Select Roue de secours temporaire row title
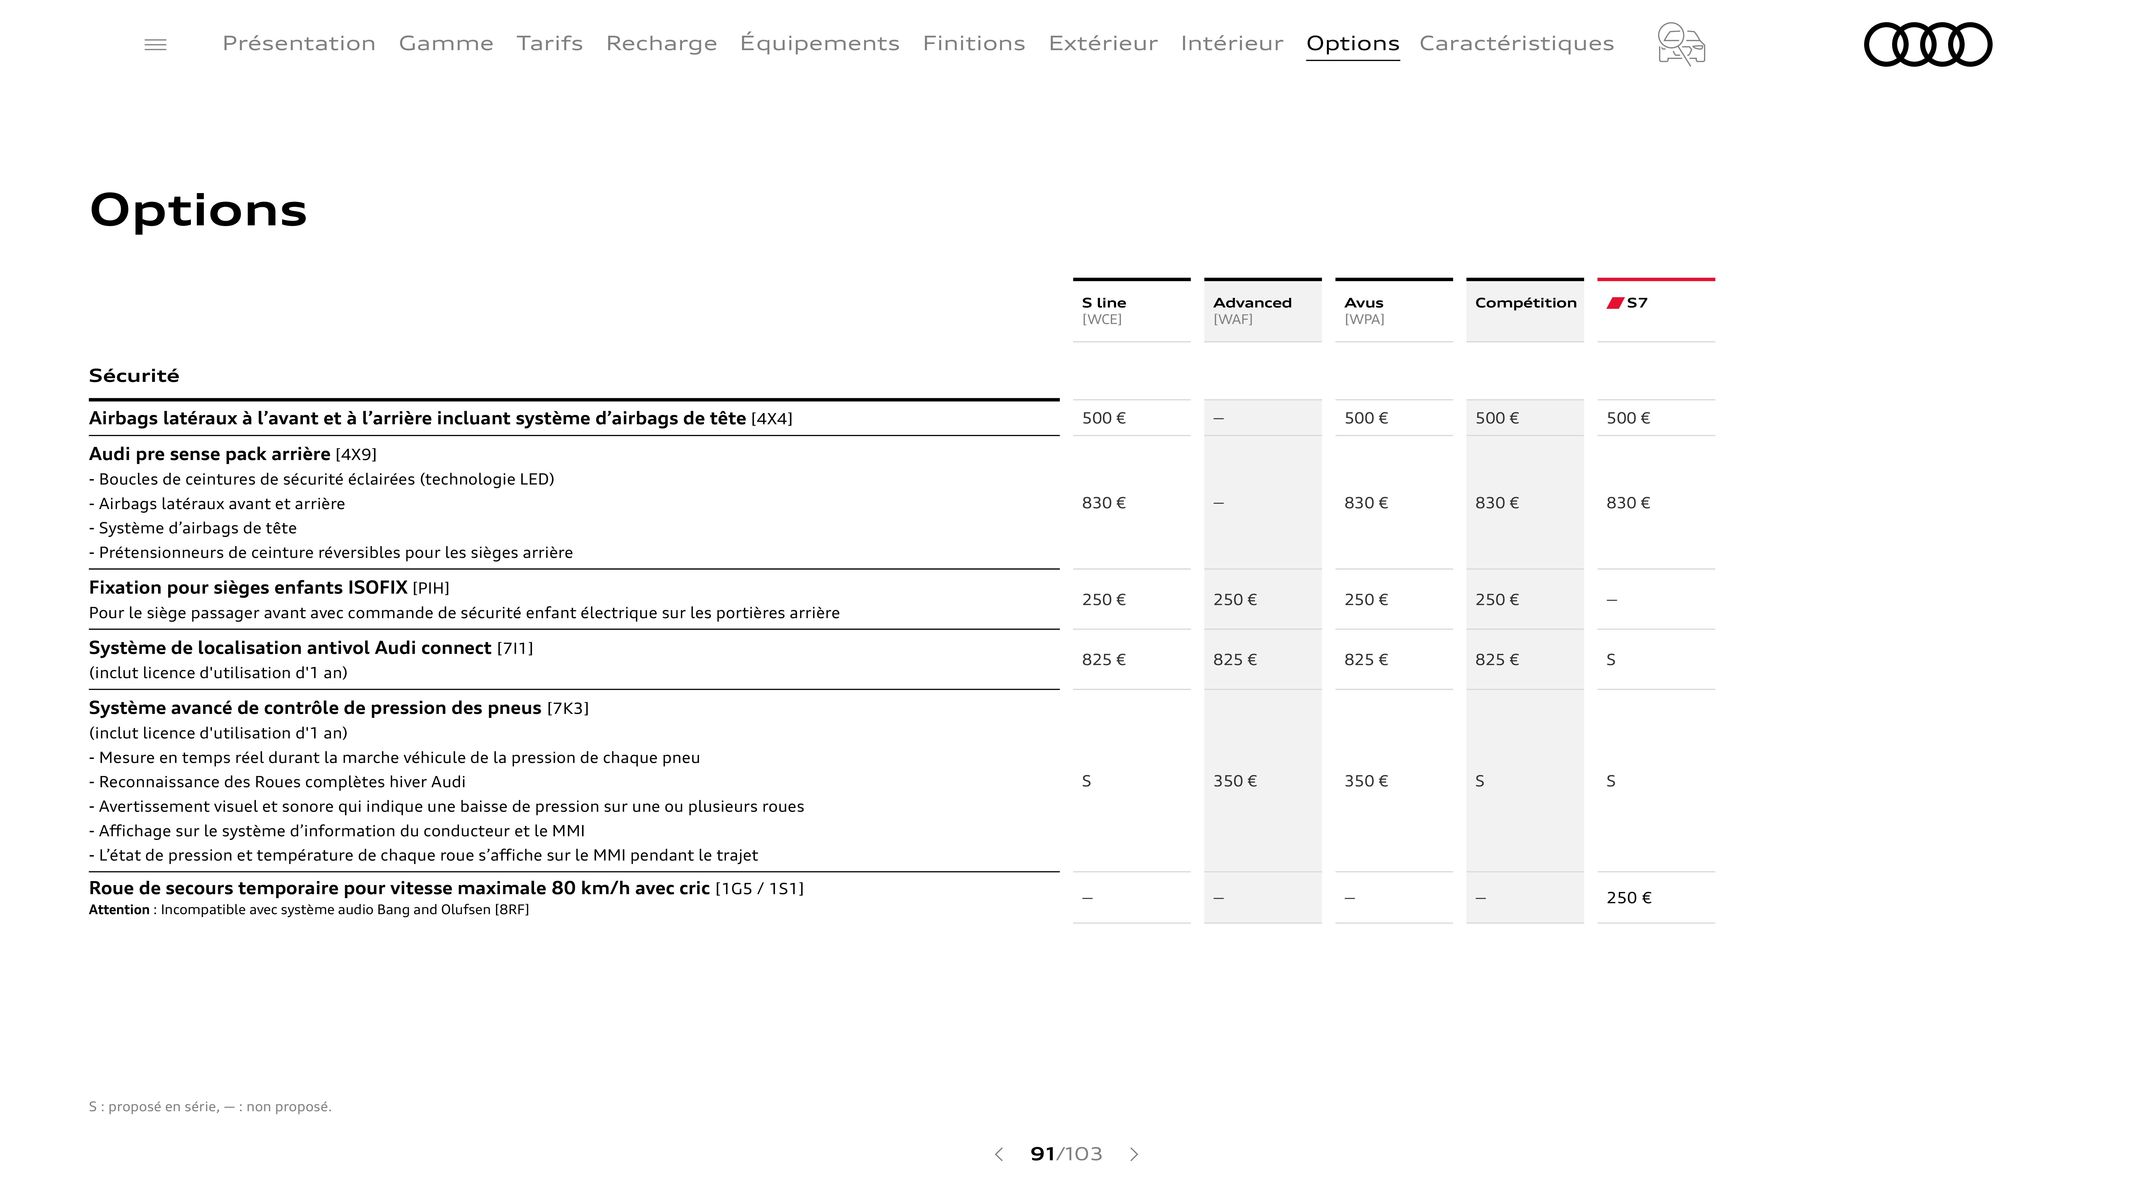Viewport: 2133px width, 1200px height. coord(446,888)
